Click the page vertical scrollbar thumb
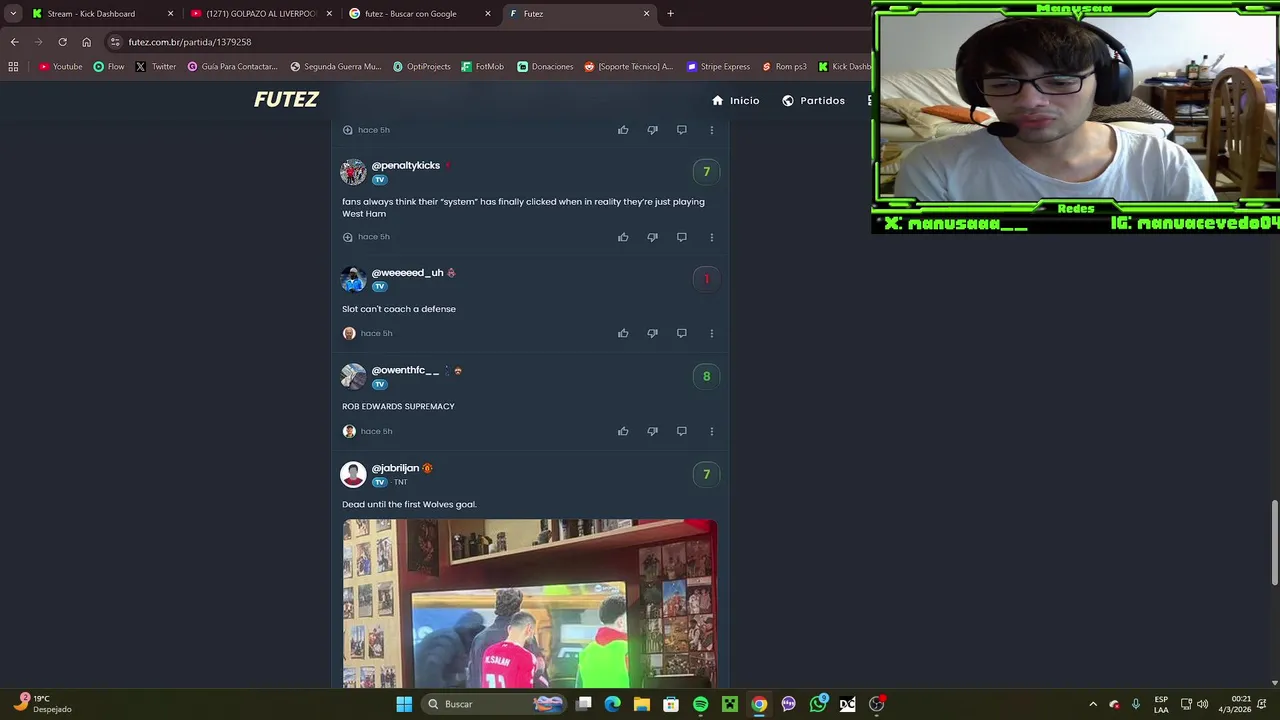This screenshot has height=720, width=1280. [1274, 544]
